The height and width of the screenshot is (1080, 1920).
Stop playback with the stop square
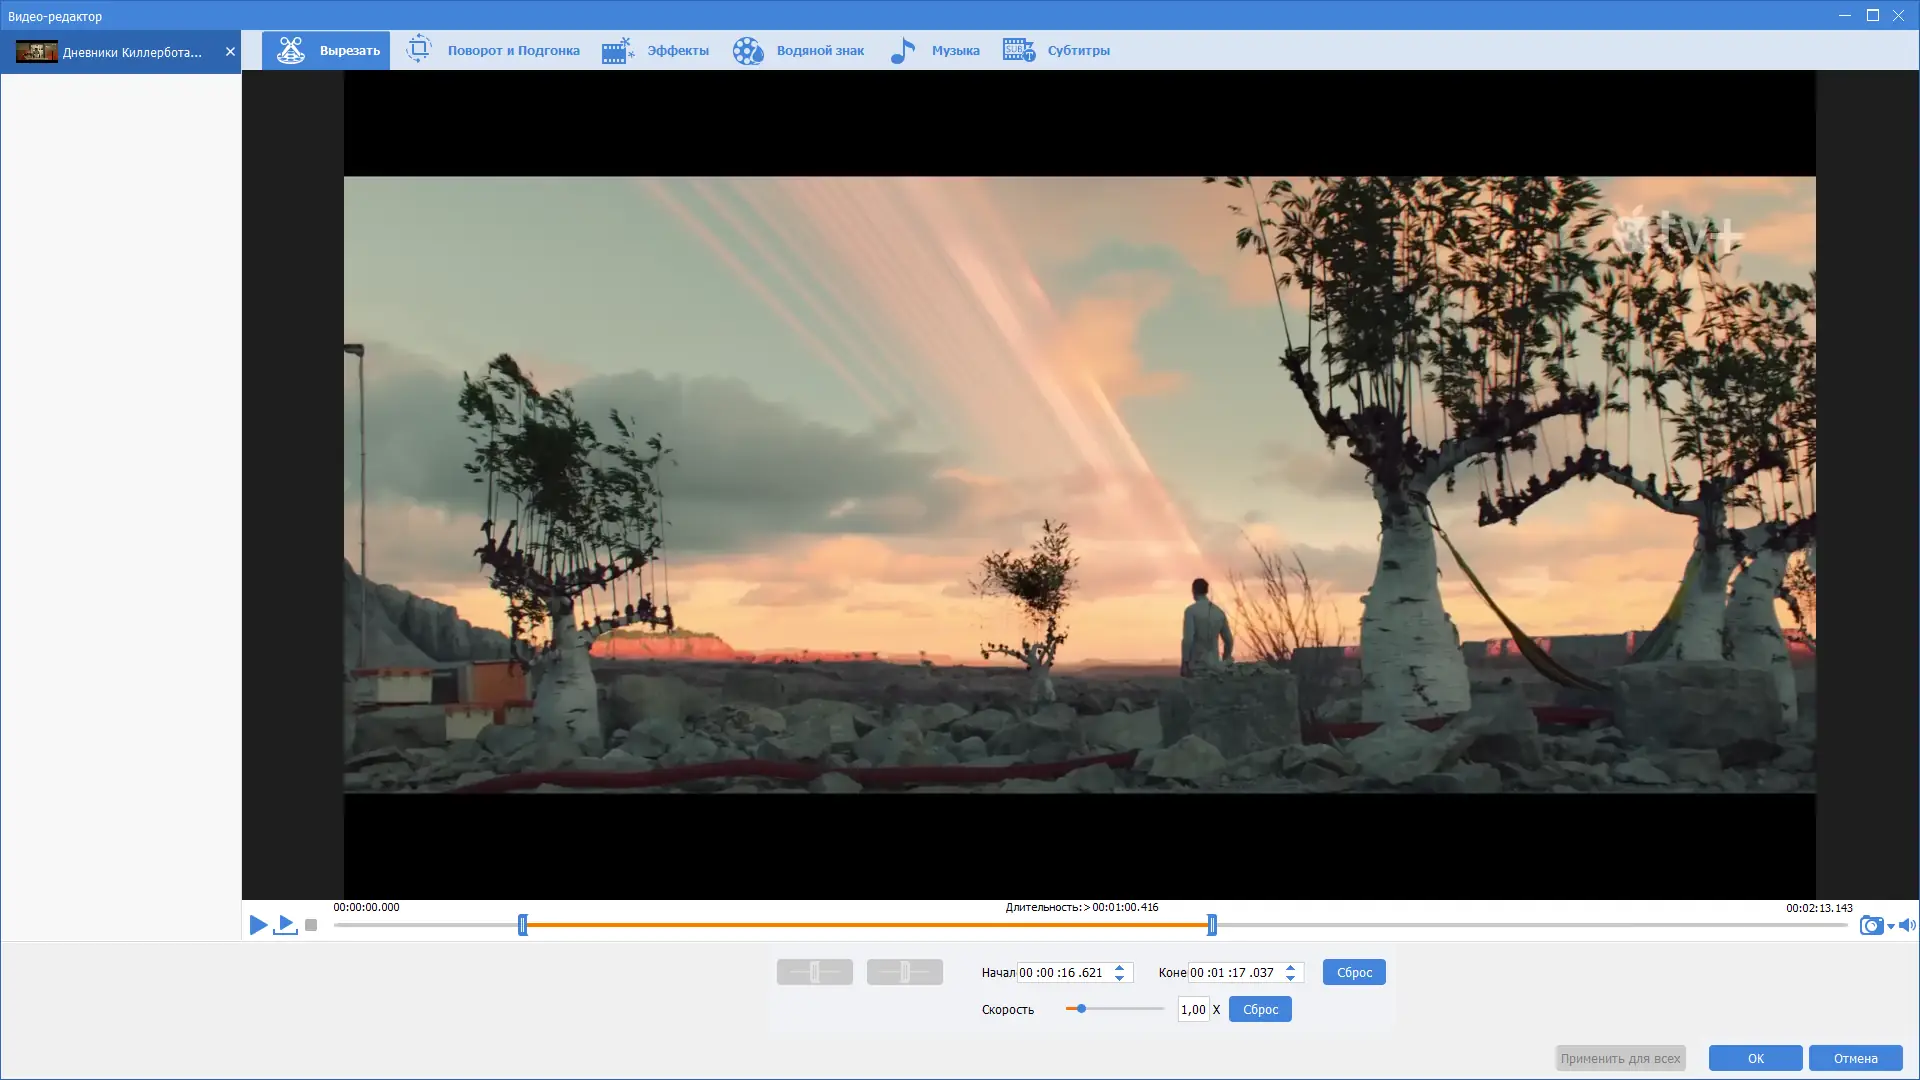311,925
